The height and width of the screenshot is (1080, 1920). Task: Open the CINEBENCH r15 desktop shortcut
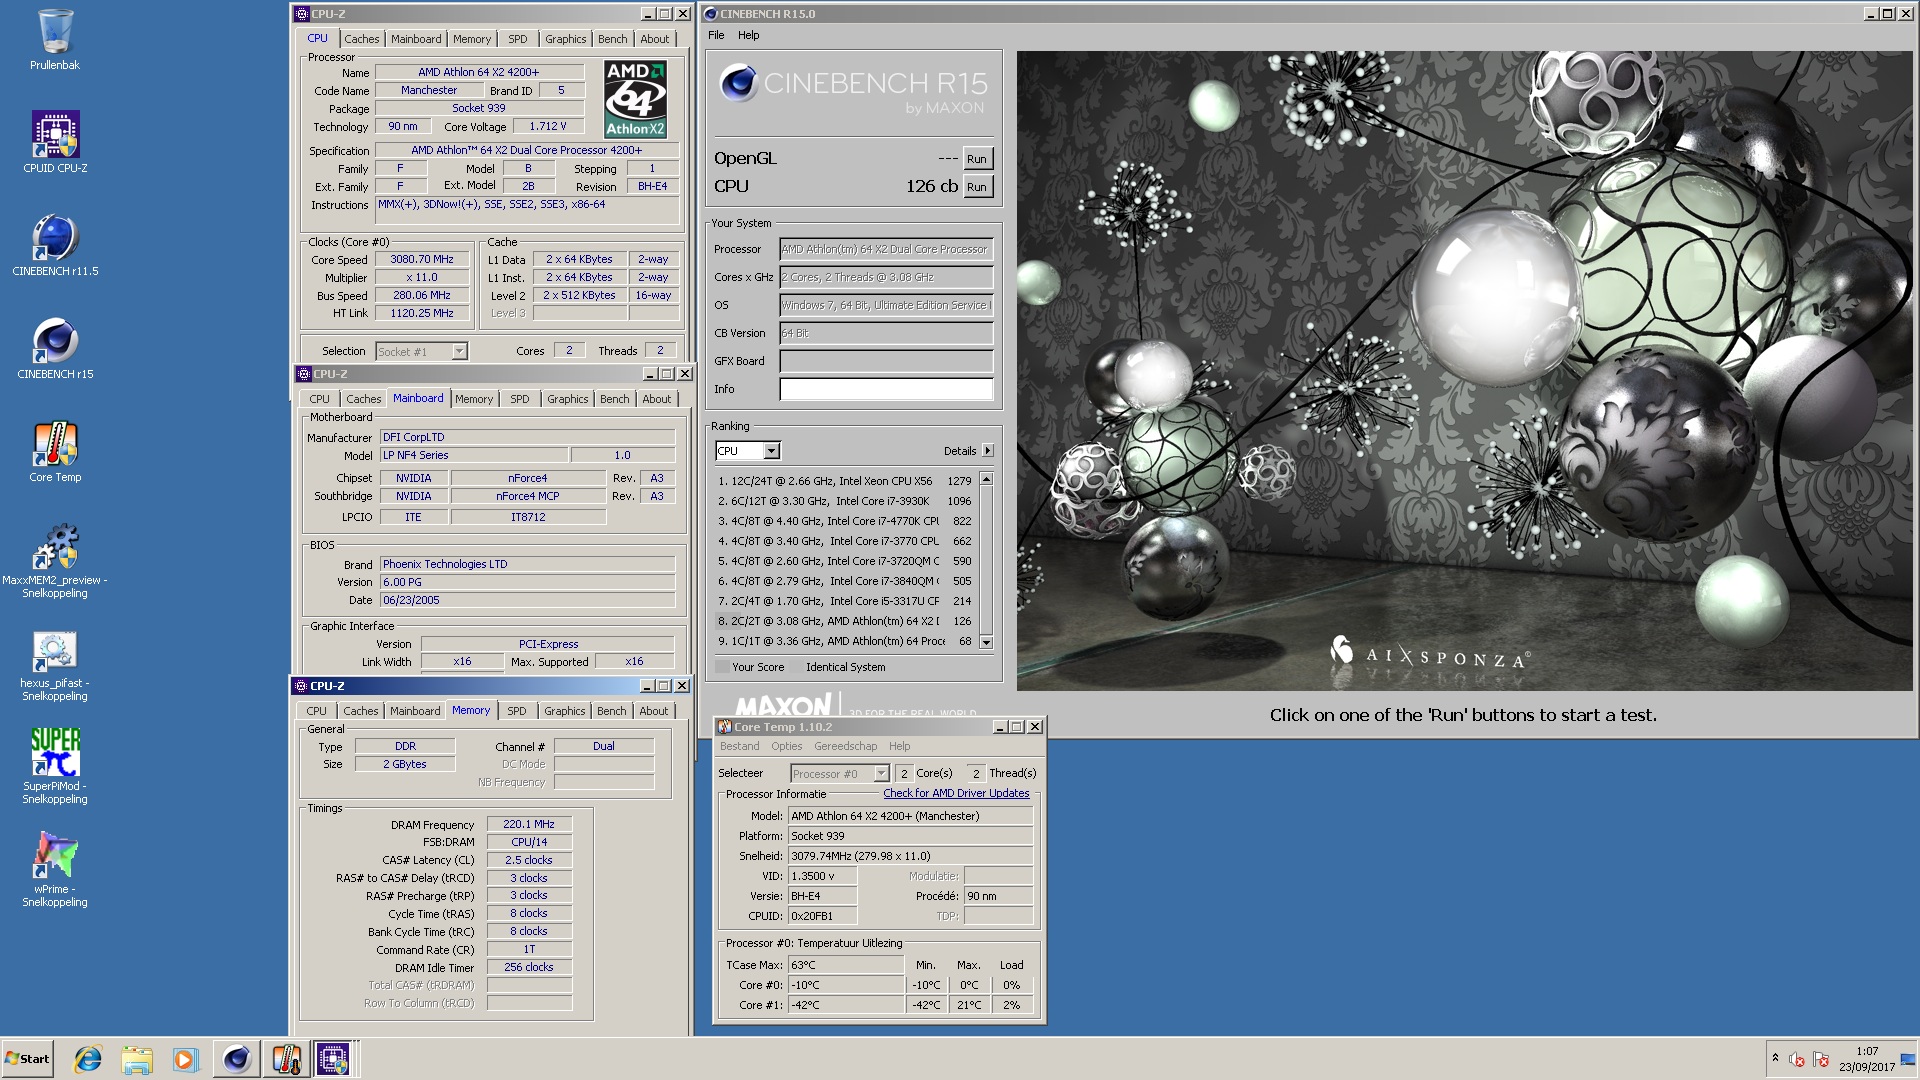[x=55, y=349]
